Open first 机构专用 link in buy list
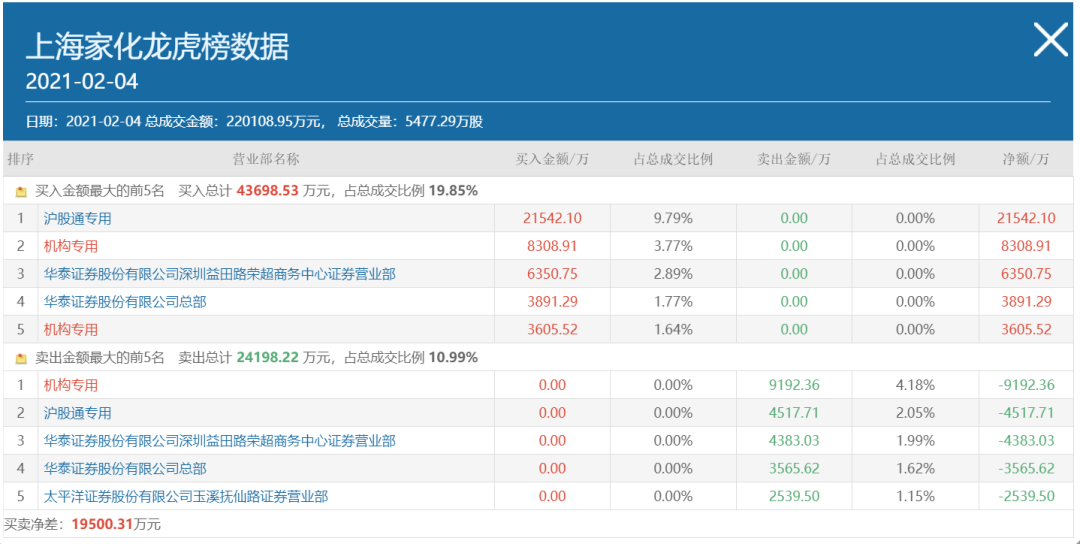Viewport: 1080px width, 544px height. (71, 247)
